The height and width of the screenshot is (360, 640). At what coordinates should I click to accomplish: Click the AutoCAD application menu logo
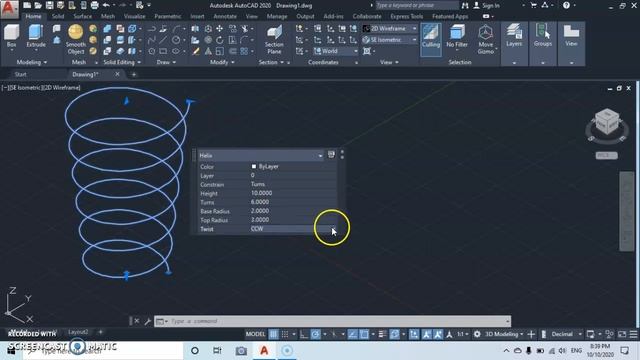point(9,9)
